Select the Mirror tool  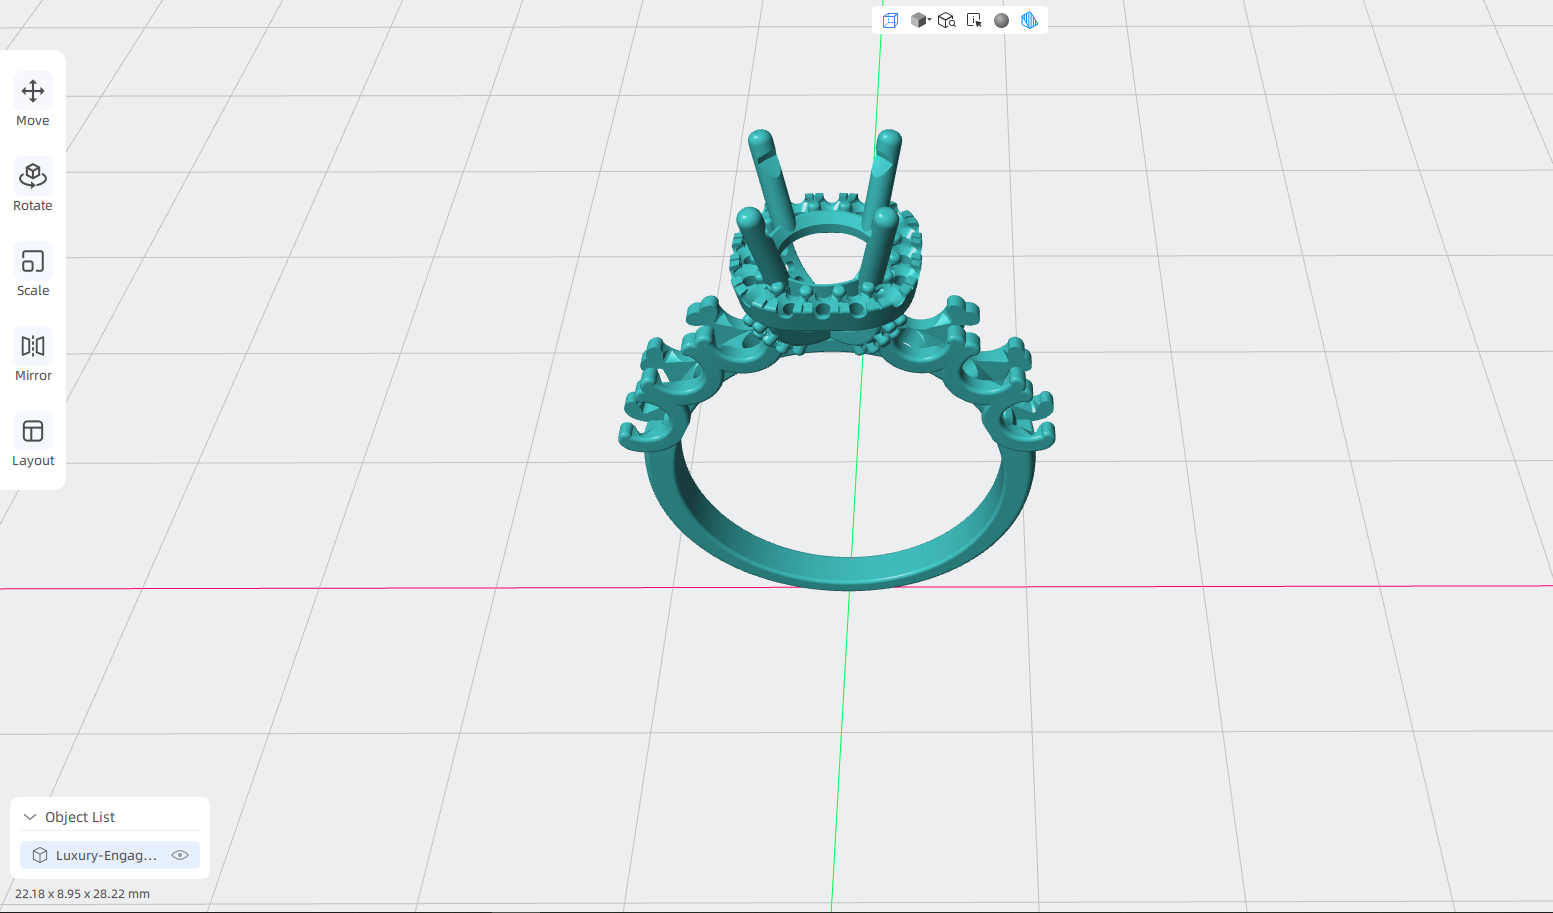click(x=33, y=356)
